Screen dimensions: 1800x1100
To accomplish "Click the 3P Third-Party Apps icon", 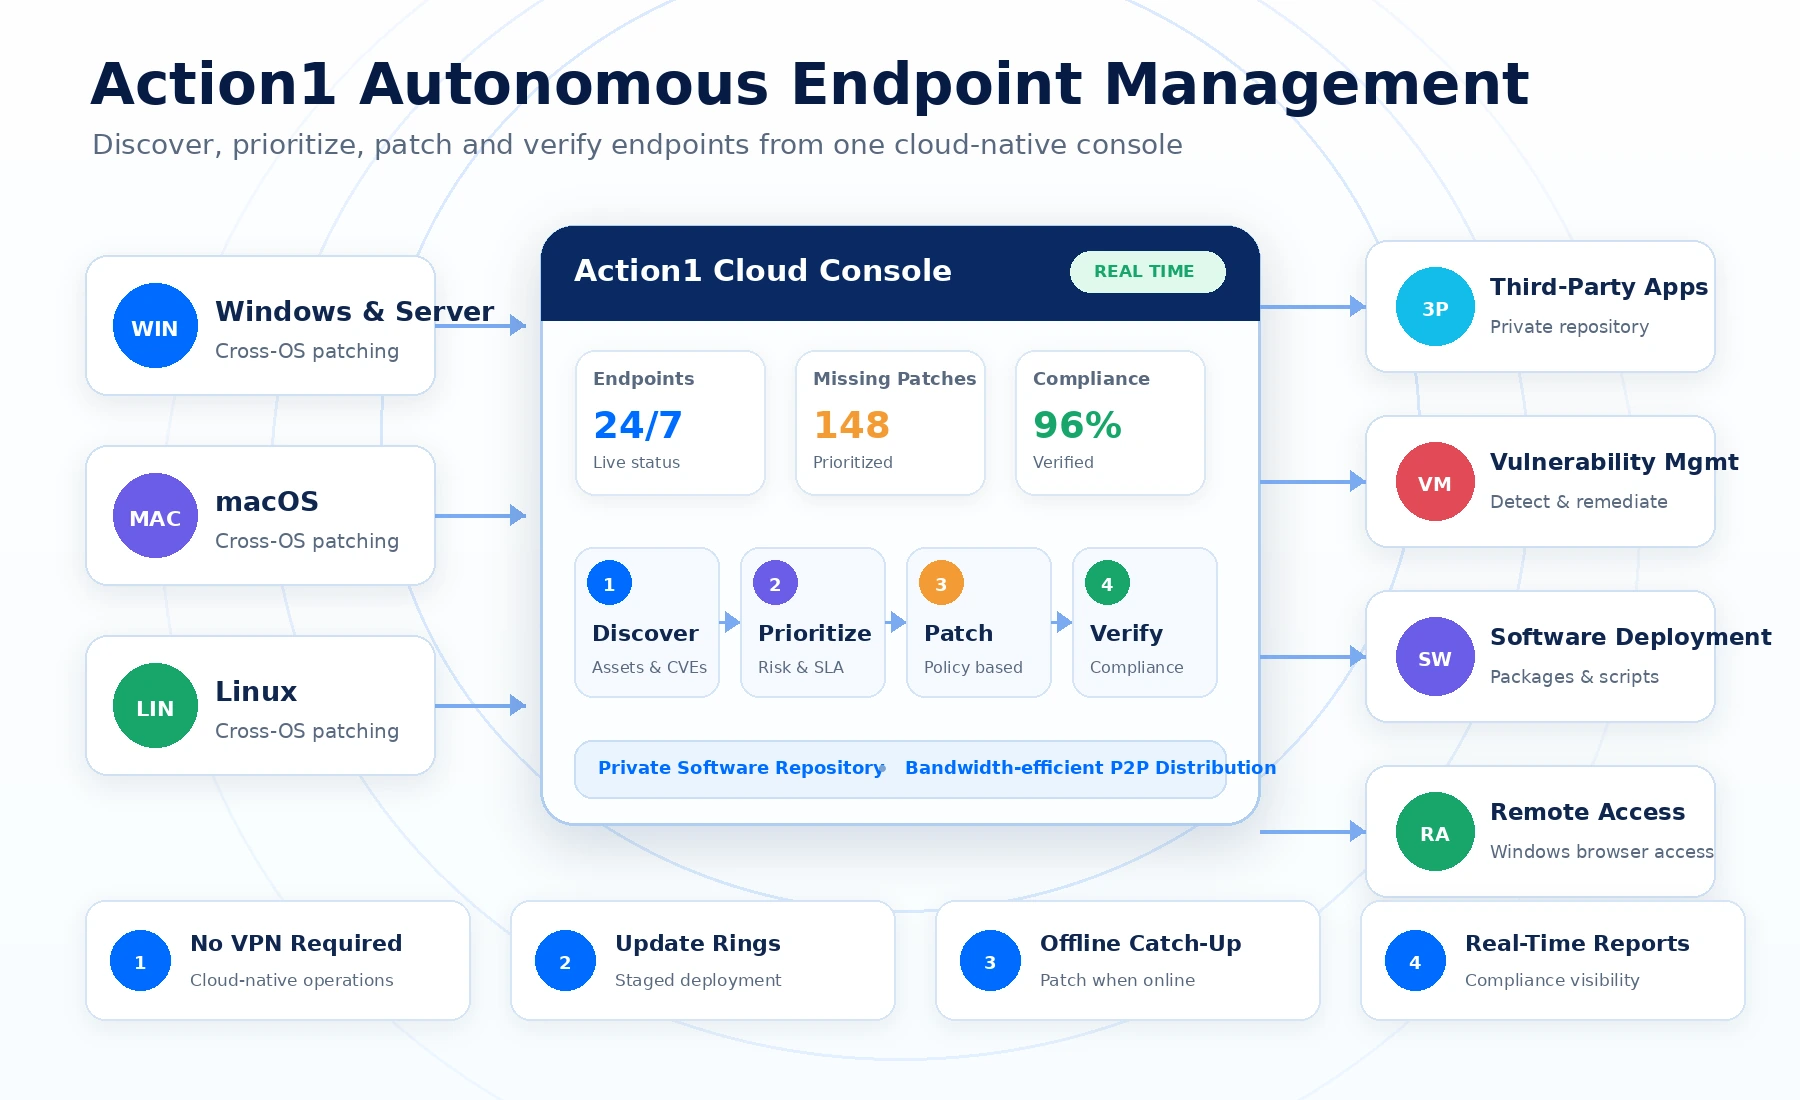I will click(1435, 307).
